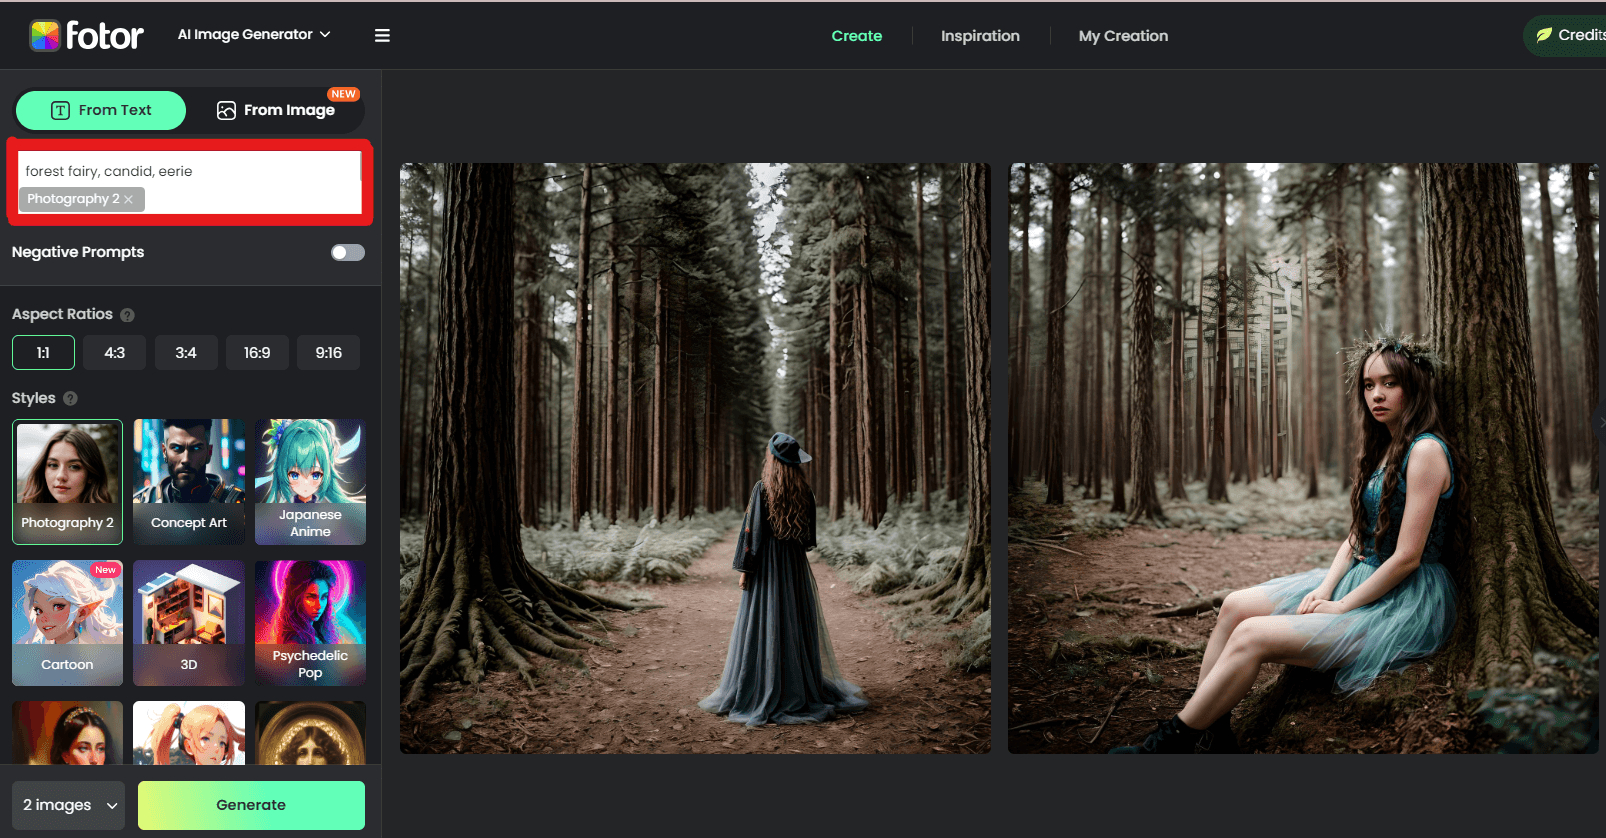Switch to the Inspiration tab
Viewport: 1606px width, 838px height.
[x=980, y=36]
